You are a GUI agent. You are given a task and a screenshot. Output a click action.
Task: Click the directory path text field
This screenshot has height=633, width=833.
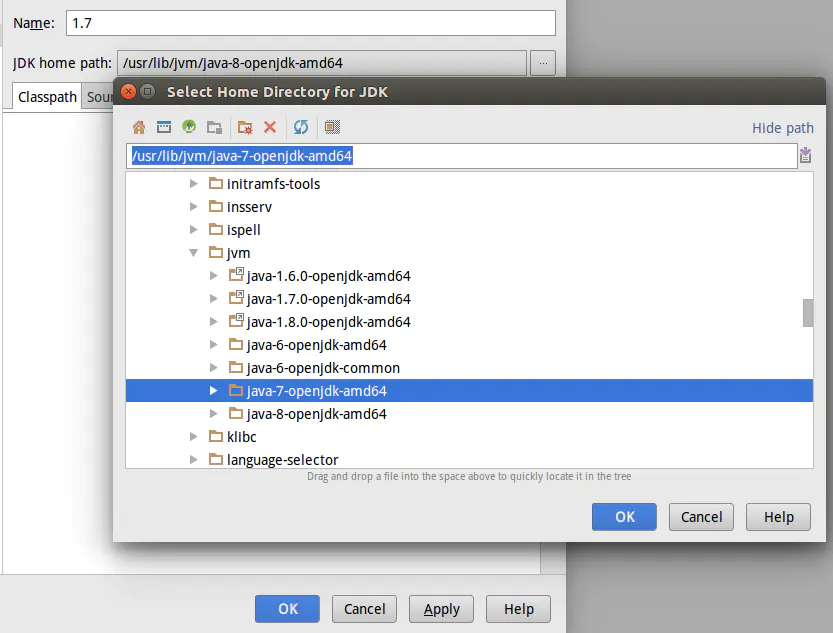coord(462,156)
